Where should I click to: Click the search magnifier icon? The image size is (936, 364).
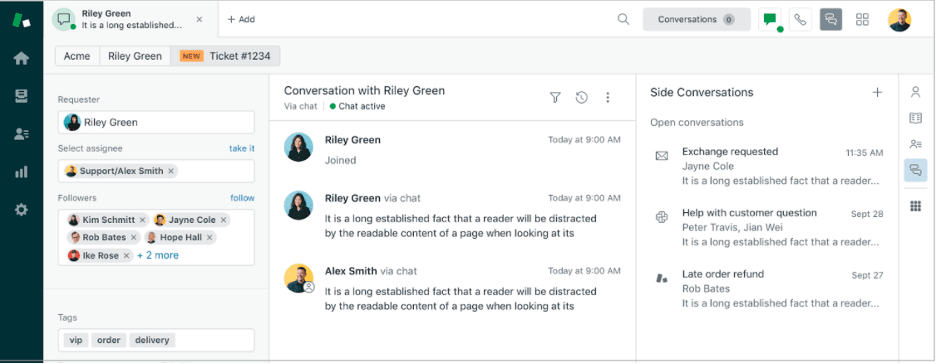click(623, 19)
